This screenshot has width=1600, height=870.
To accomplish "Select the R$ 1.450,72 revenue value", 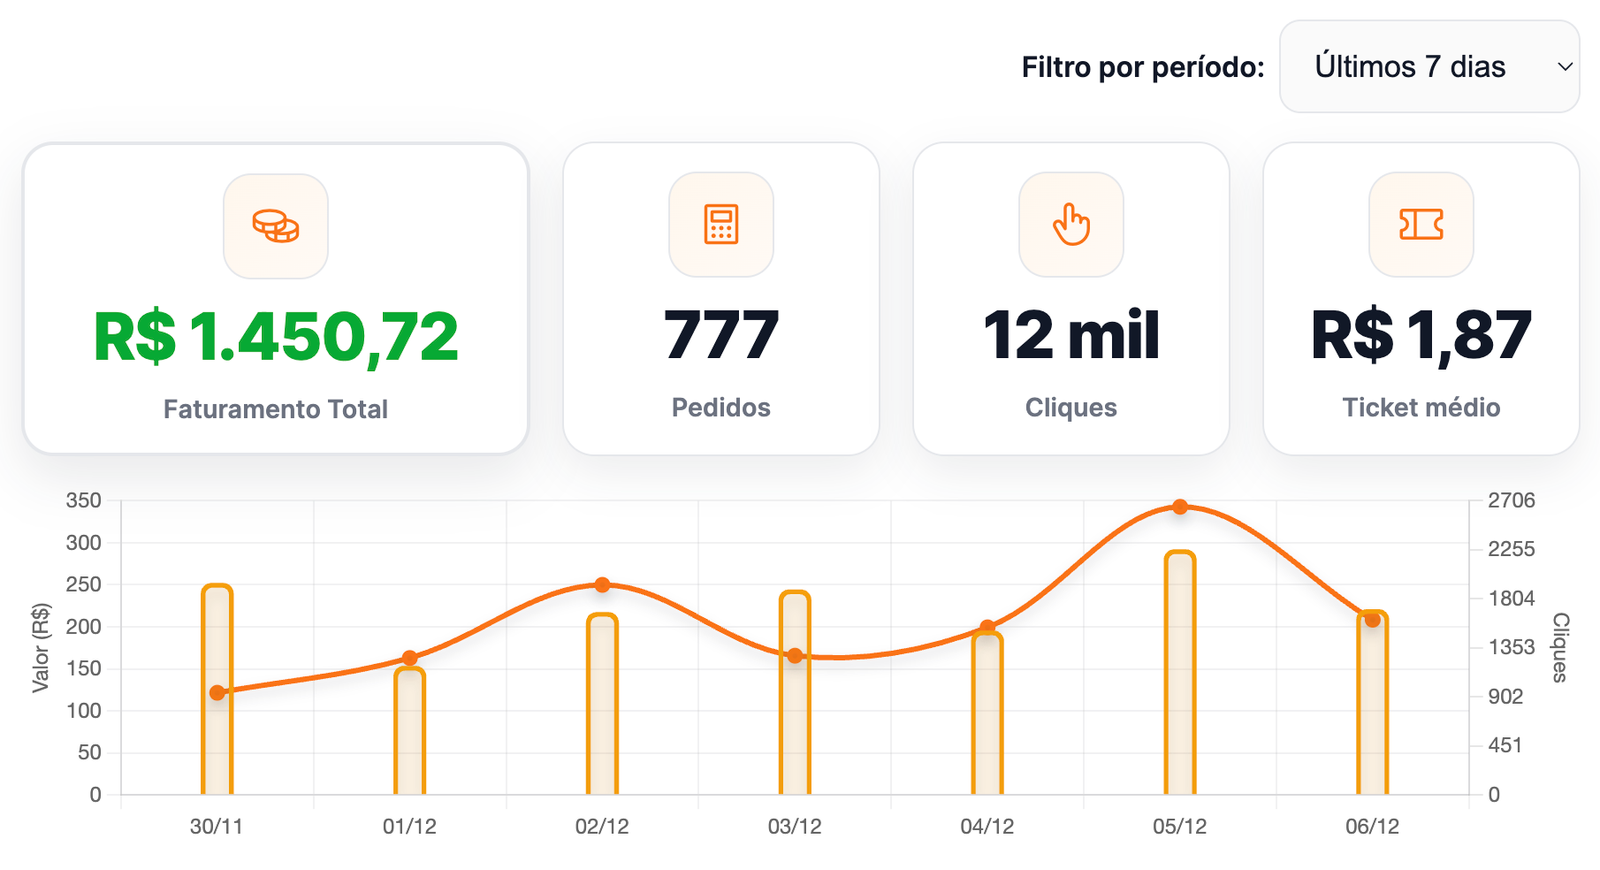I will tap(276, 336).
